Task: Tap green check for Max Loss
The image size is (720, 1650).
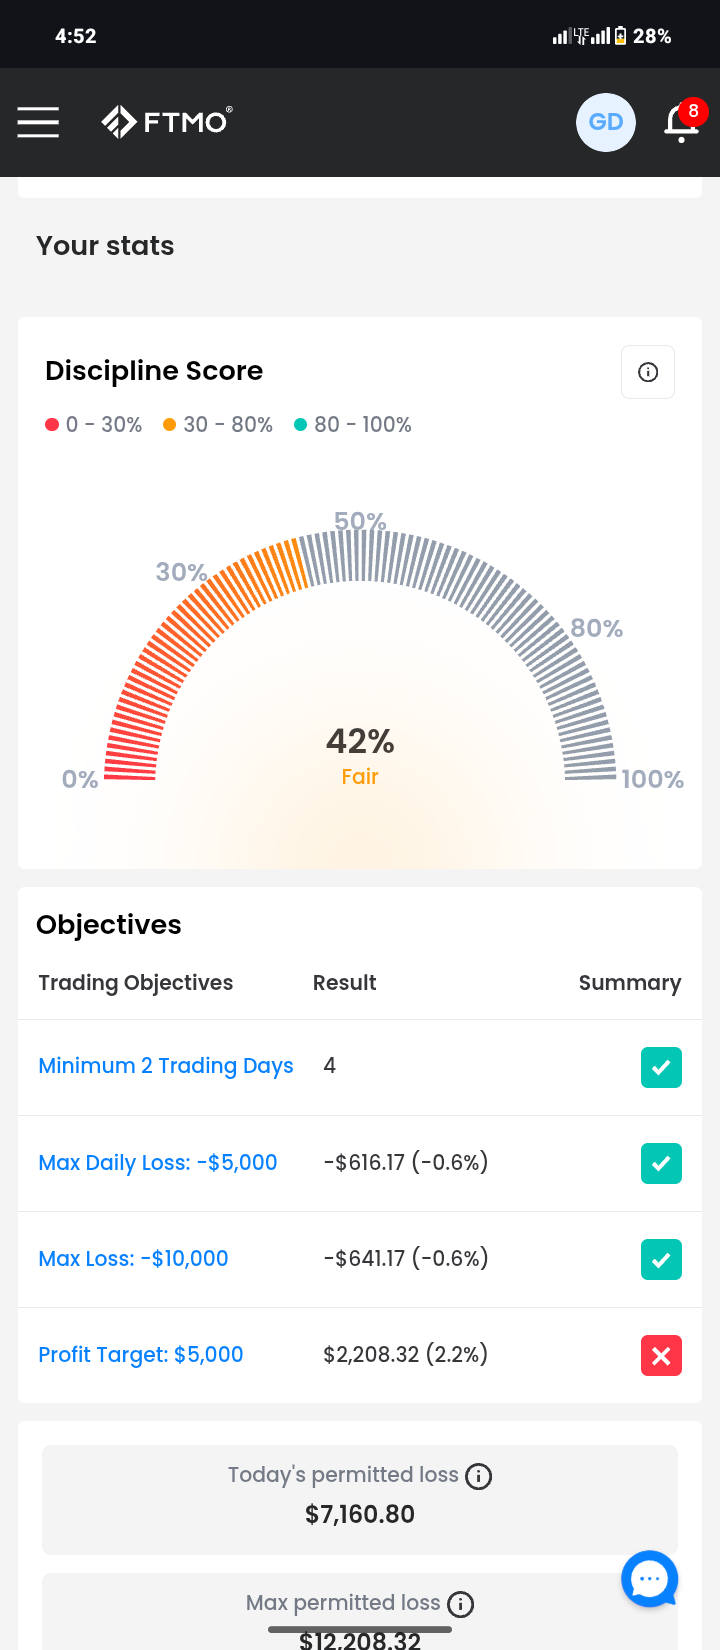Action: tap(661, 1259)
